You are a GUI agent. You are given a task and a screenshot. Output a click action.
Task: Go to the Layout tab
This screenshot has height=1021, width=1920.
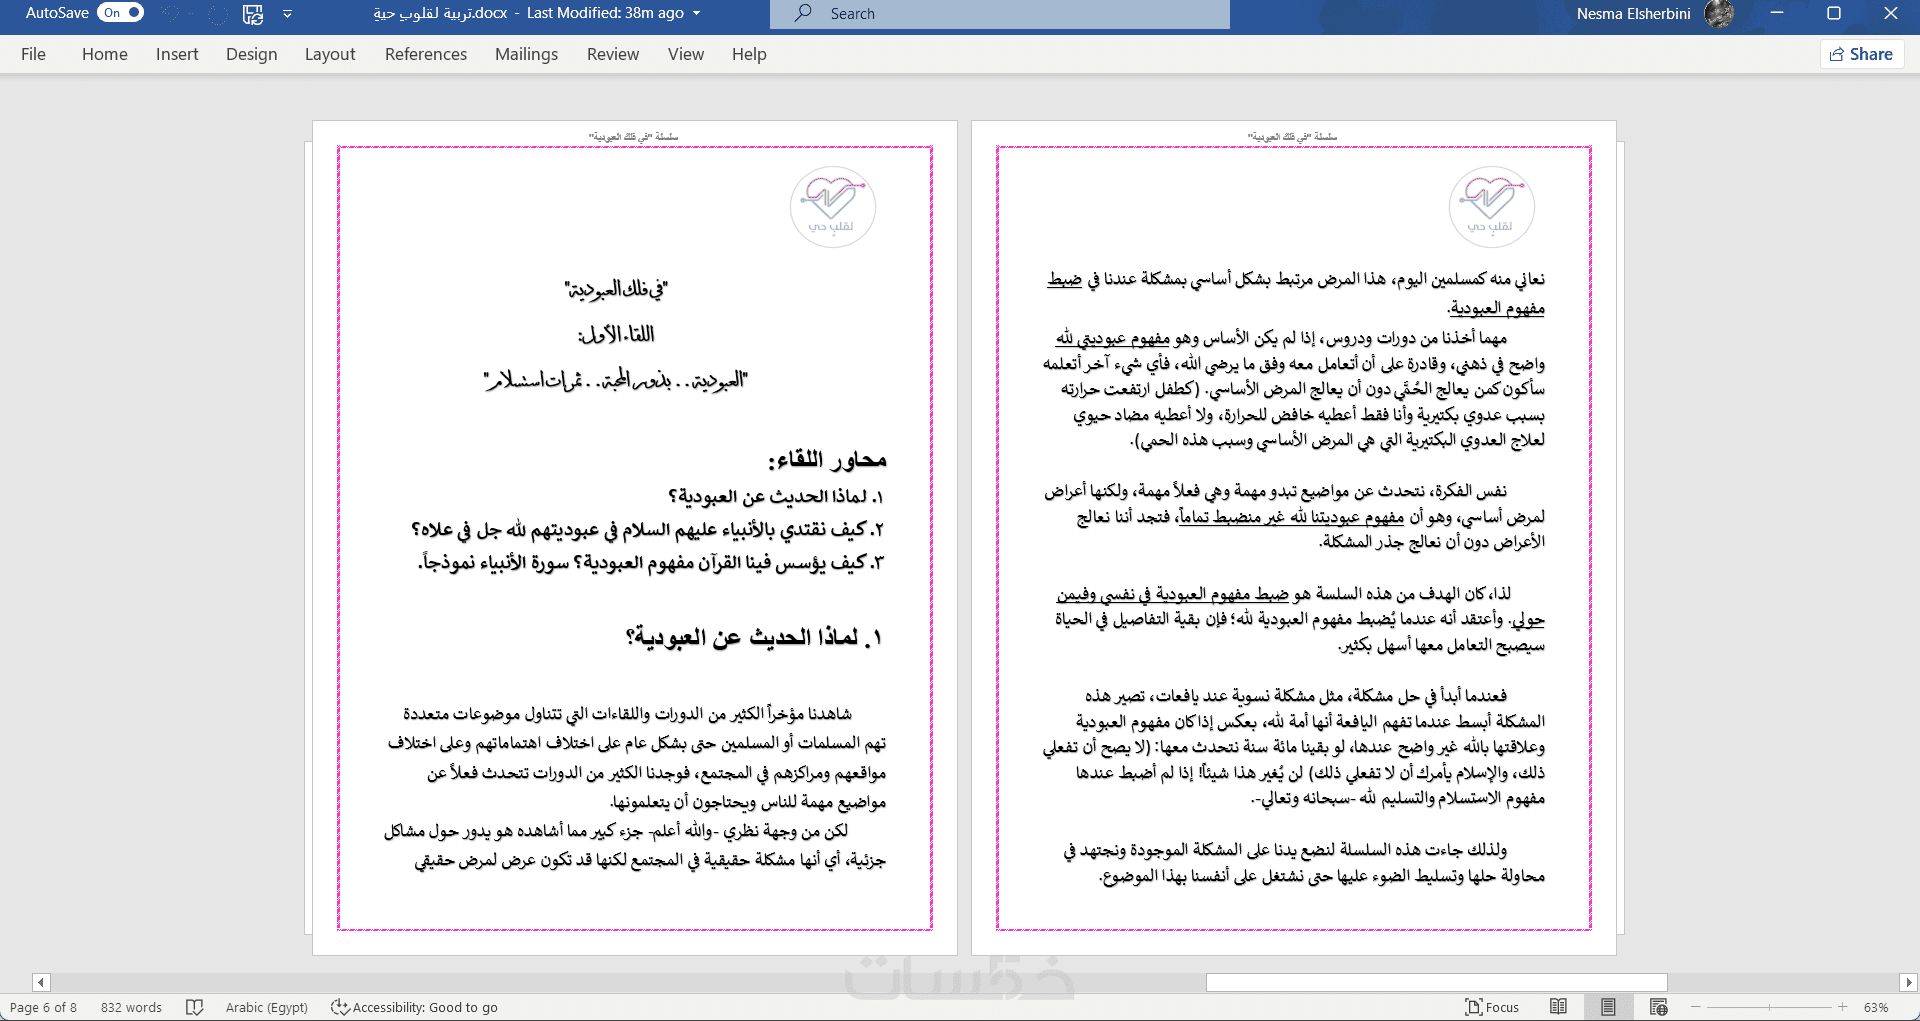[330, 54]
